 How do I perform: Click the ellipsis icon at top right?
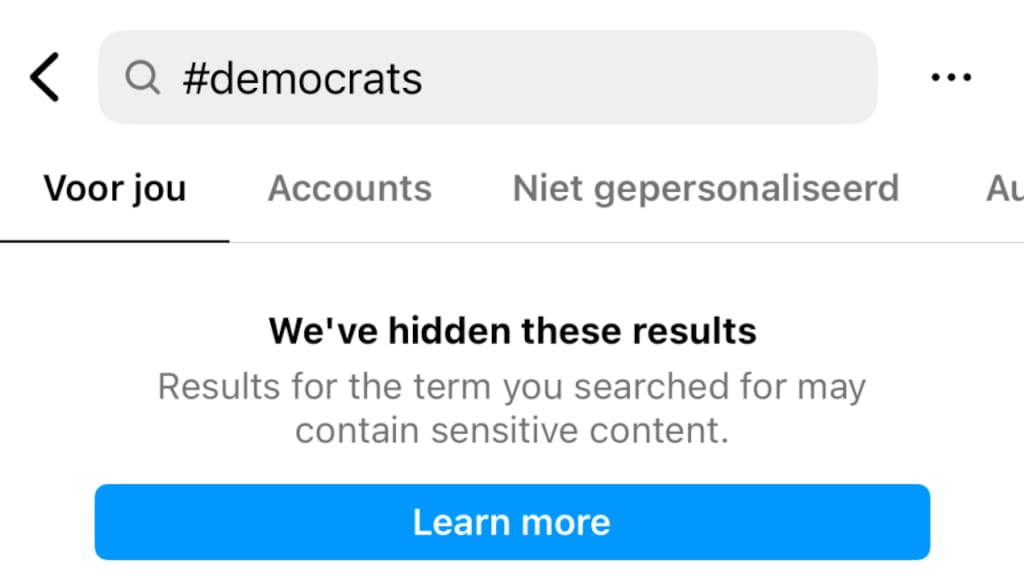(950, 76)
